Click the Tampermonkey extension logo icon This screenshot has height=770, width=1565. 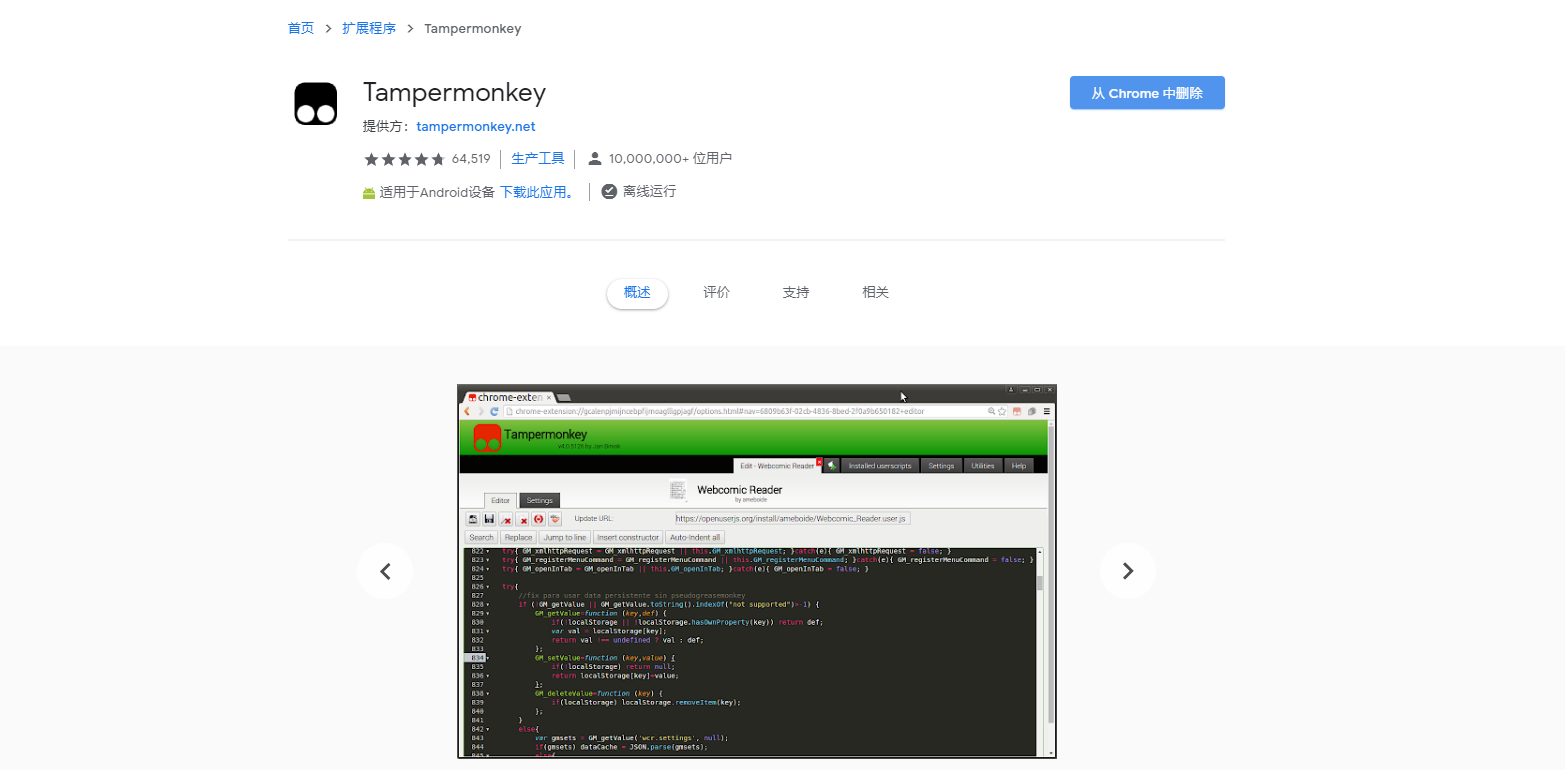pyautogui.click(x=316, y=104)
